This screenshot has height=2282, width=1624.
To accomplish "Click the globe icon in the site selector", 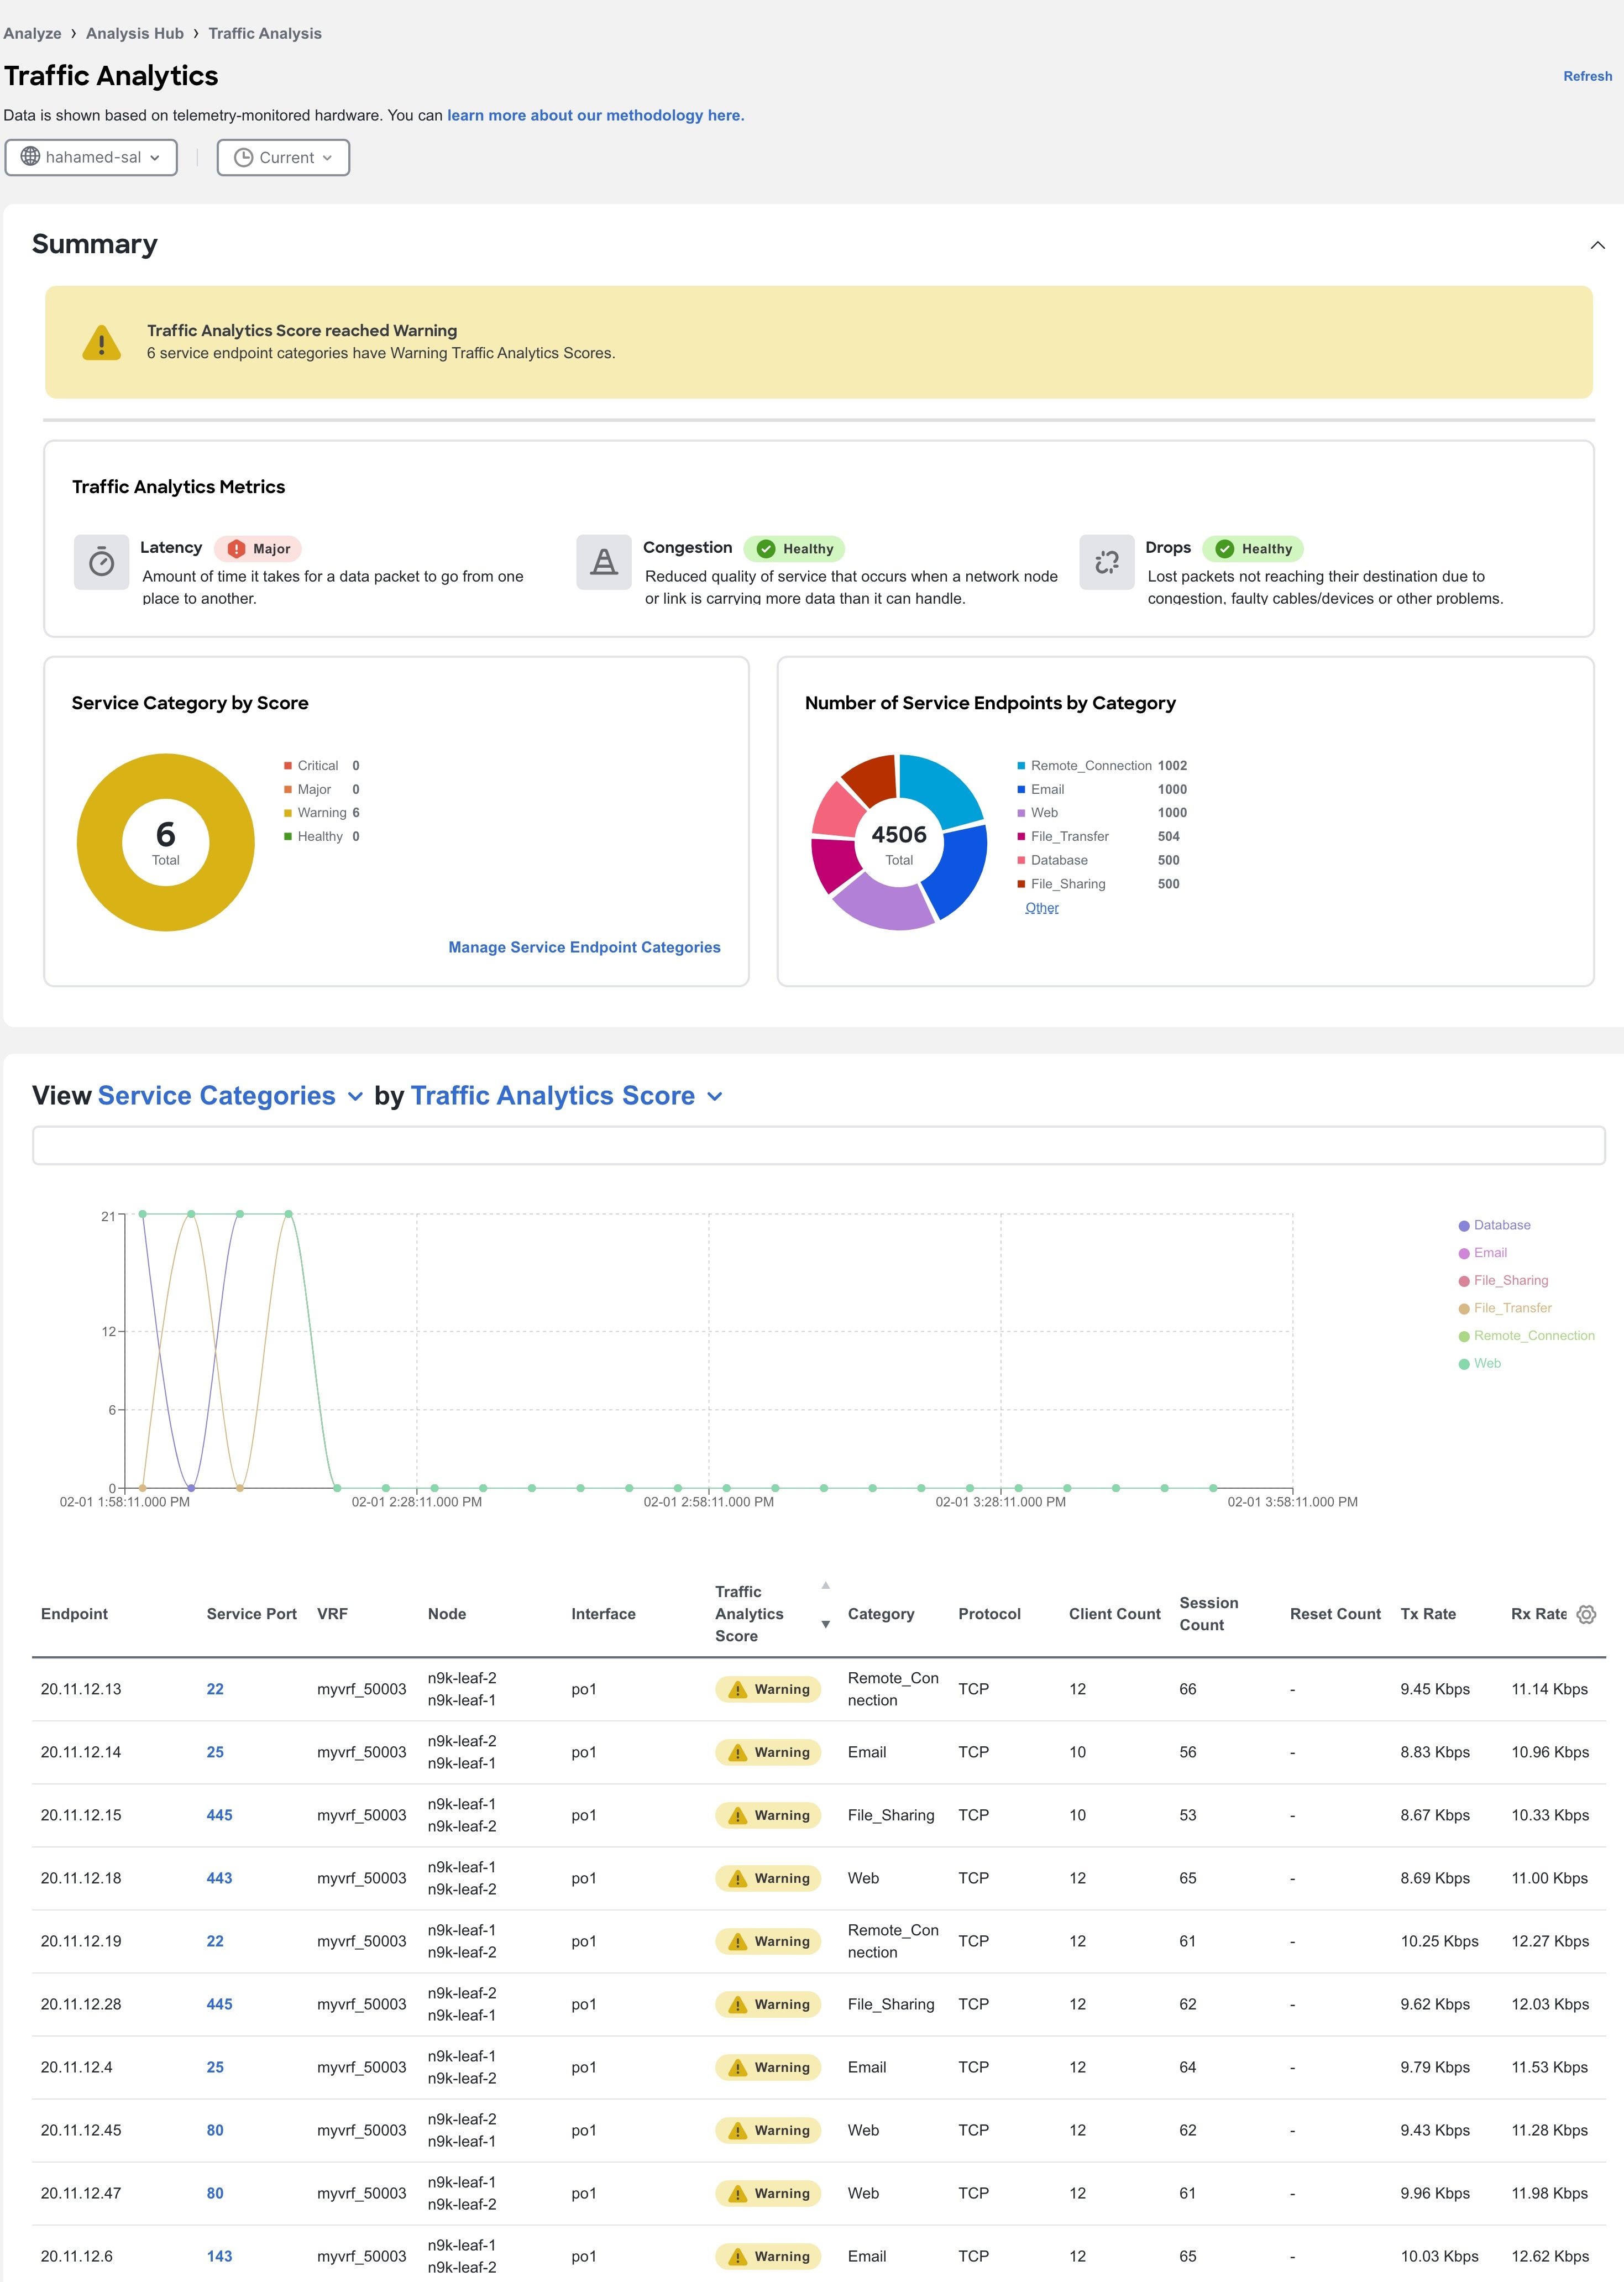I will (x=31, y=156).
